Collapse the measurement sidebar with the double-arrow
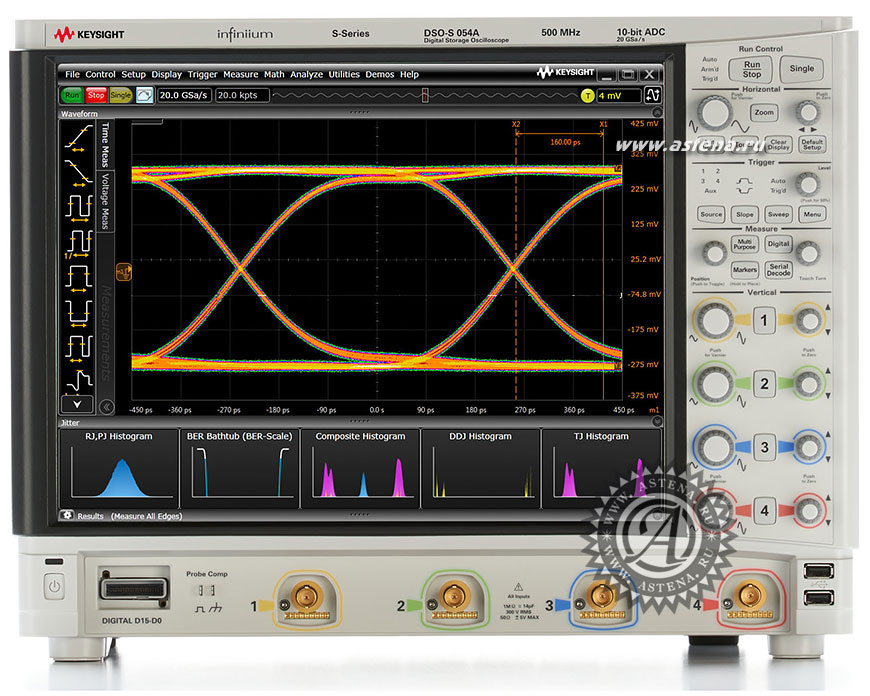The image size is (870, 696). [x=107, y=407]
